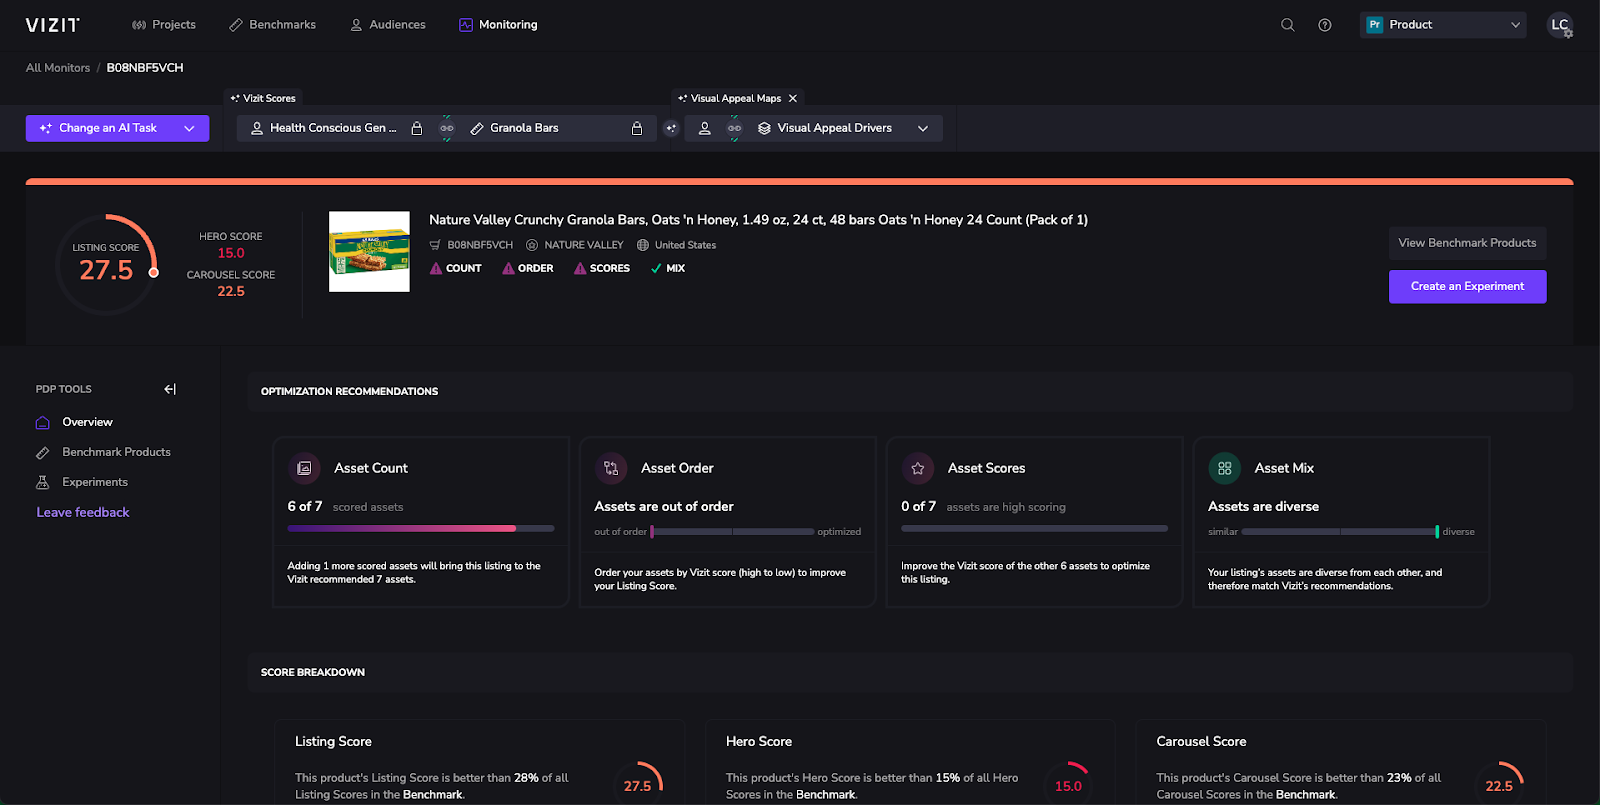Open the Benchmarks menu item
This screenshot has height=805, width=1600.
click(272, 25)
